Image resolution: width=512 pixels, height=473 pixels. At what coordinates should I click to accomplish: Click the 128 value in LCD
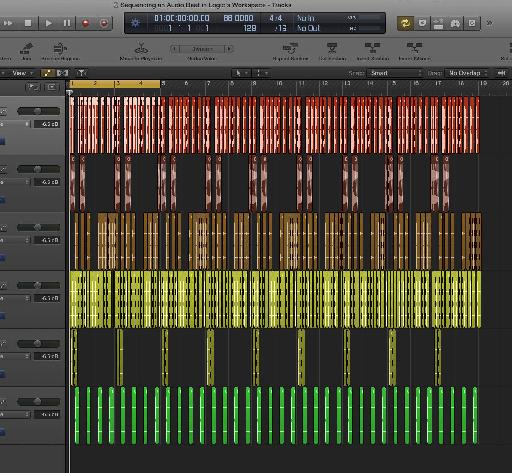(x=250, y=28)
